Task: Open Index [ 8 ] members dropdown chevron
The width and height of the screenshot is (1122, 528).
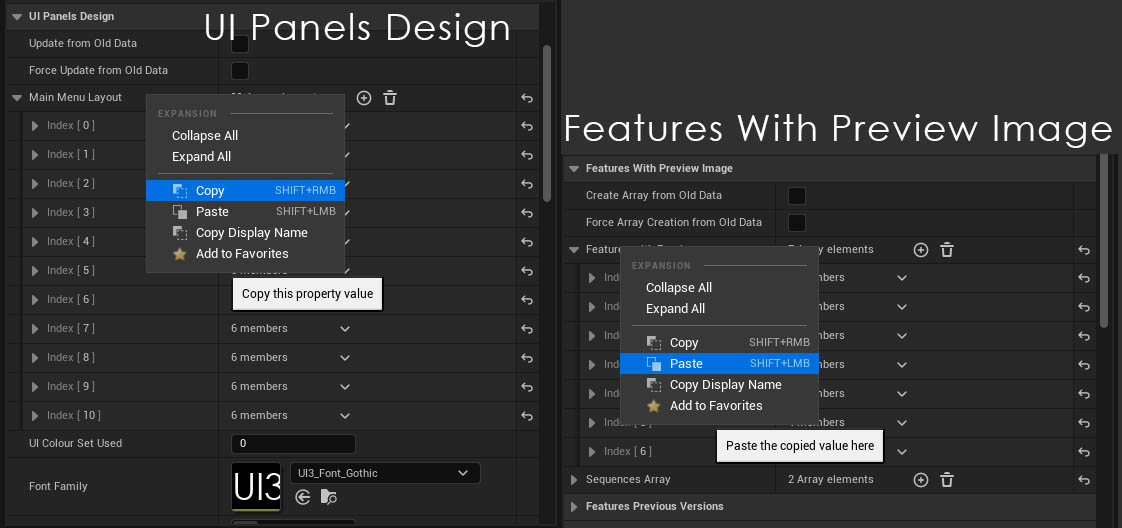Action: 345,358
